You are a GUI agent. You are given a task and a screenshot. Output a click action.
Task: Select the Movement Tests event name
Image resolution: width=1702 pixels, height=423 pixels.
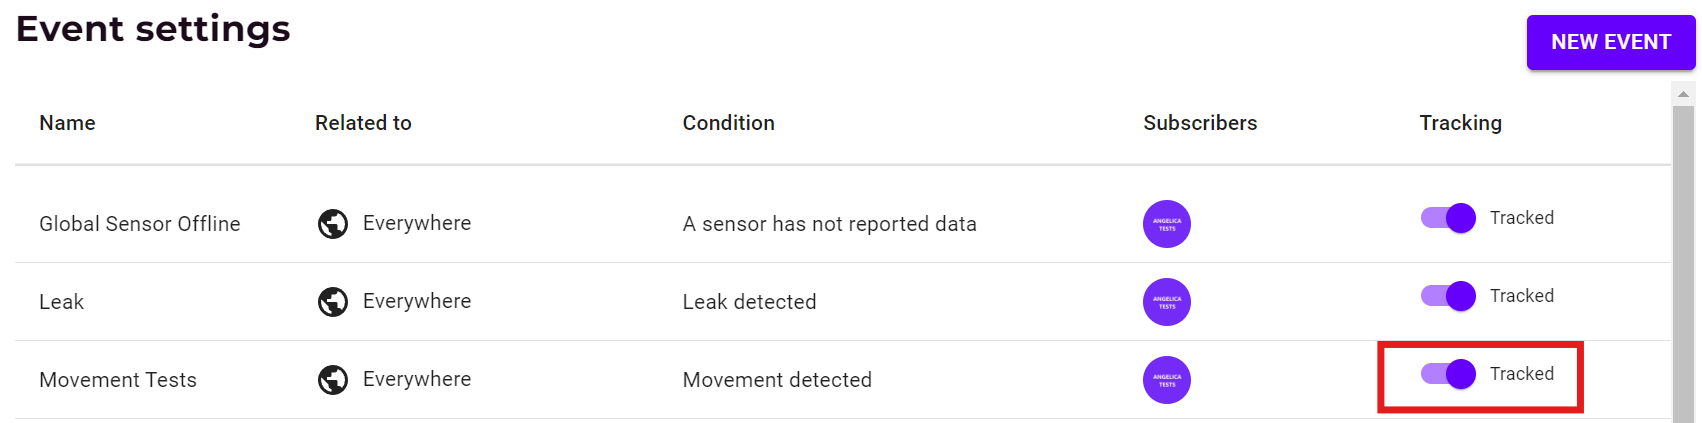[x=118, y=380]
